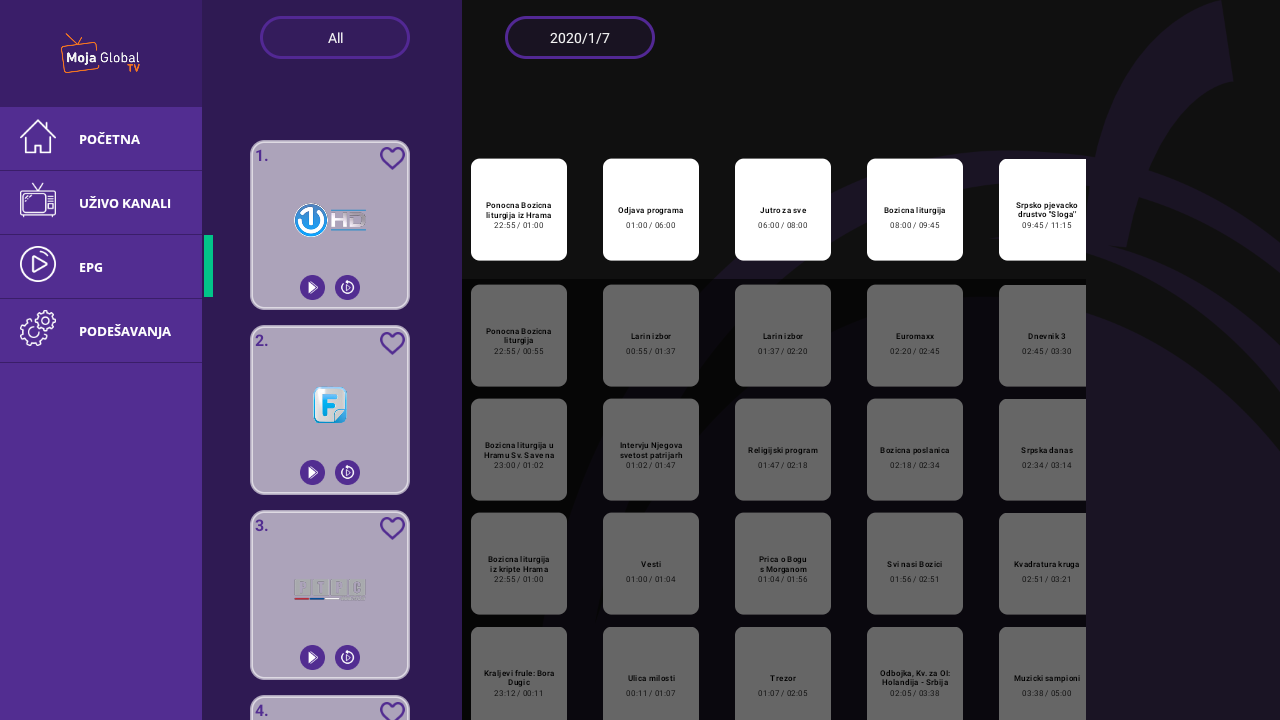This screenshot has width=1280, height=720.
Task: Open program Ponocna Bozicna liturgija iz Hrama
Action: [519, 210]
